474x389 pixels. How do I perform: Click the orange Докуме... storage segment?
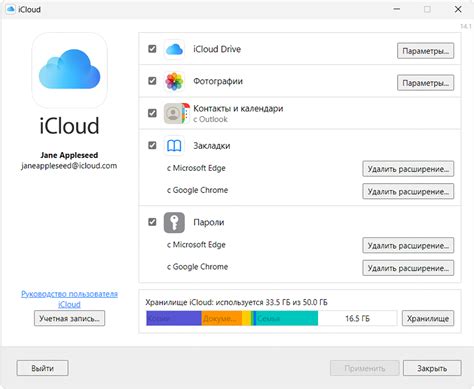point(222,318)
